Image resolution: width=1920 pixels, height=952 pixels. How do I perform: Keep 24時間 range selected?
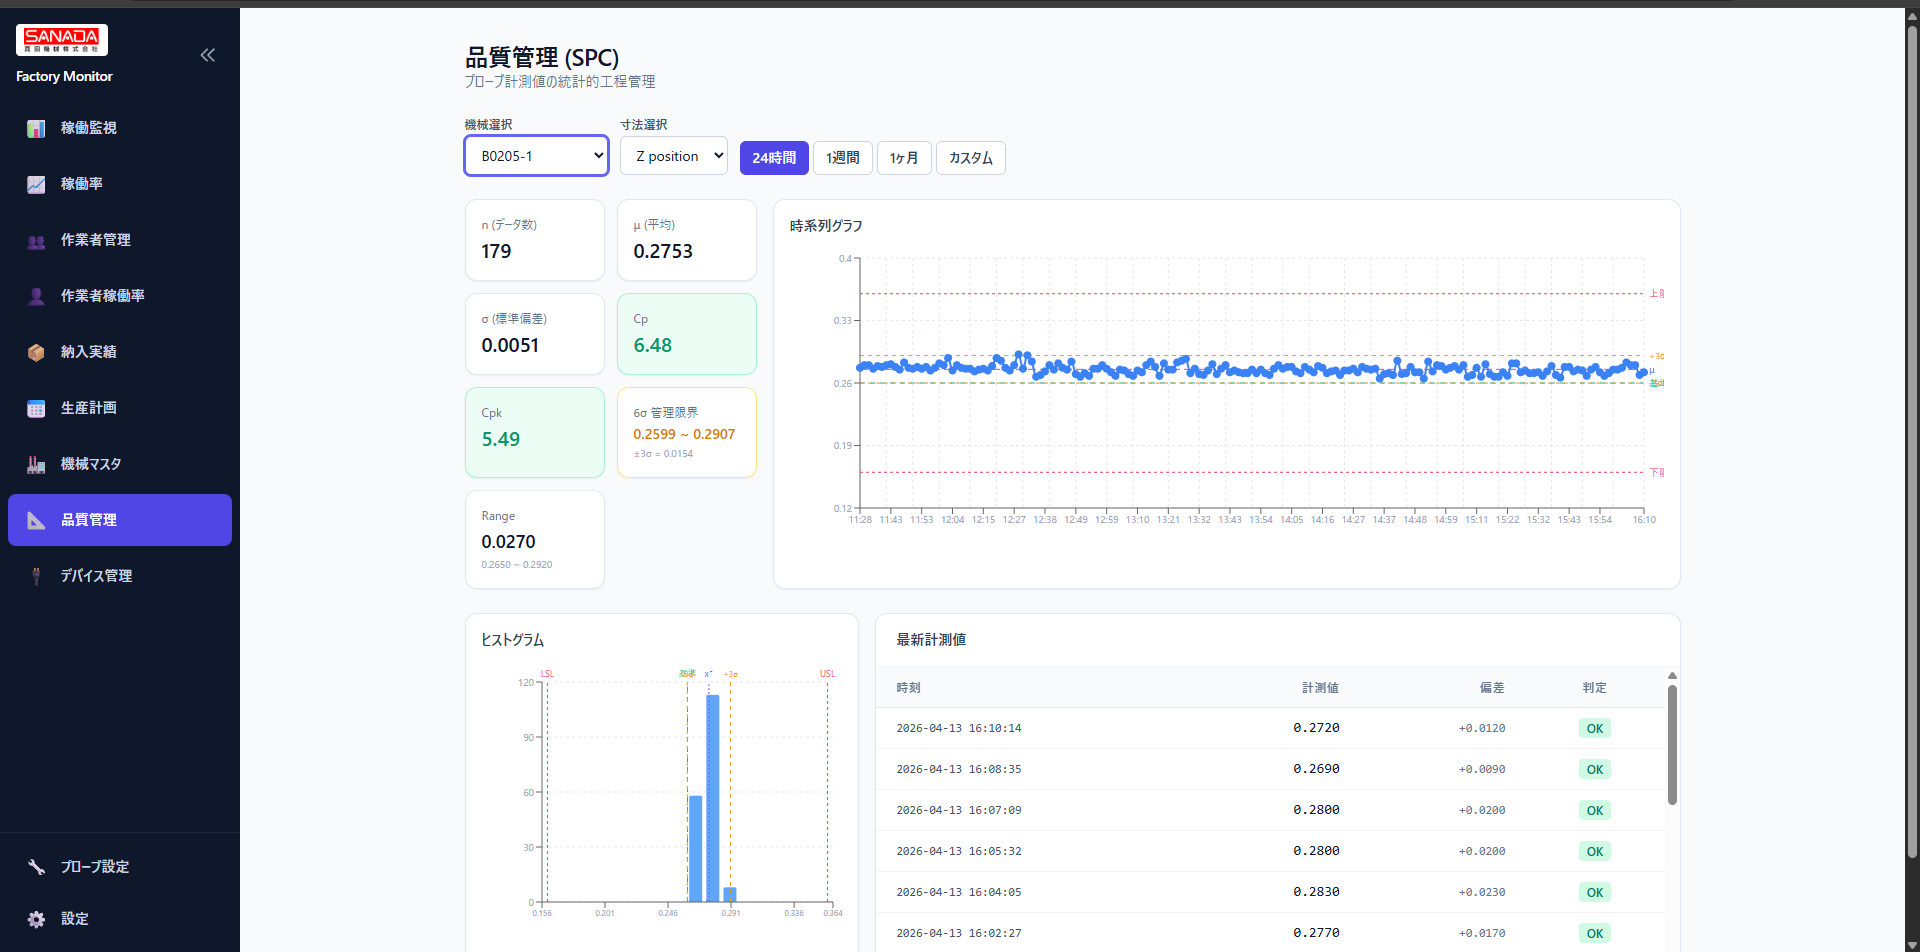click(x=773, y=157)
